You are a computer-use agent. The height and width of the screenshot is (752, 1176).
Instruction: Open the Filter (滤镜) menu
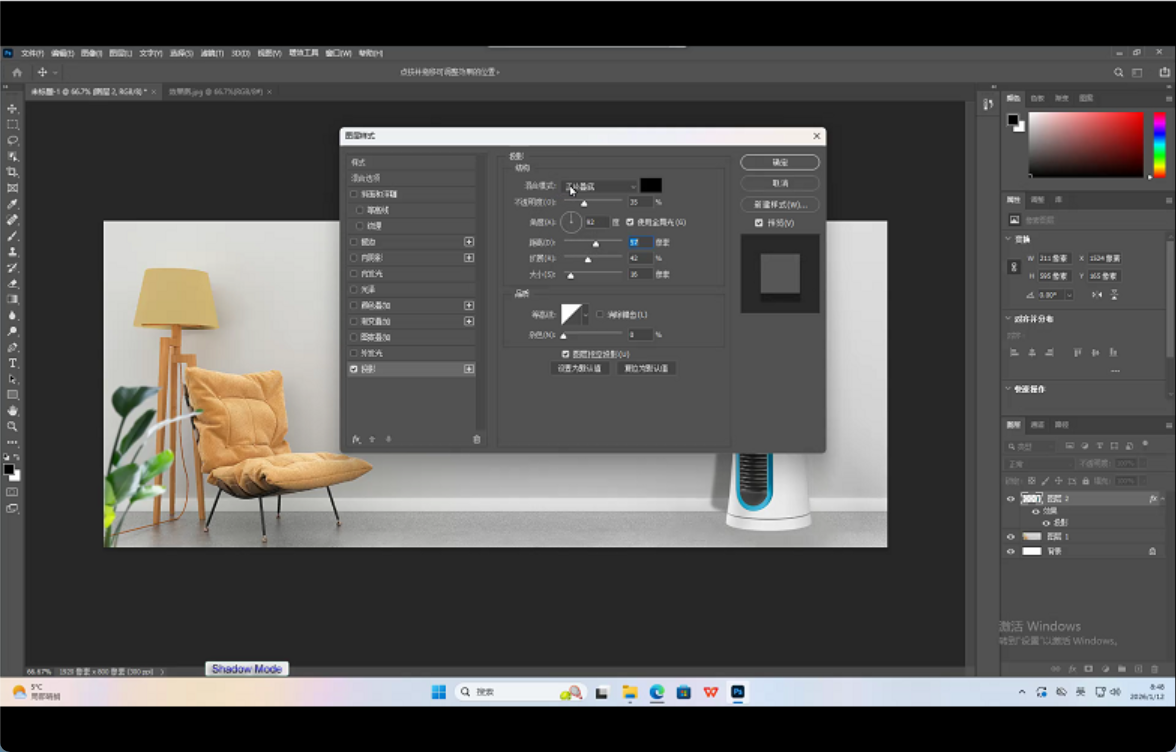[x=211, y=53]
